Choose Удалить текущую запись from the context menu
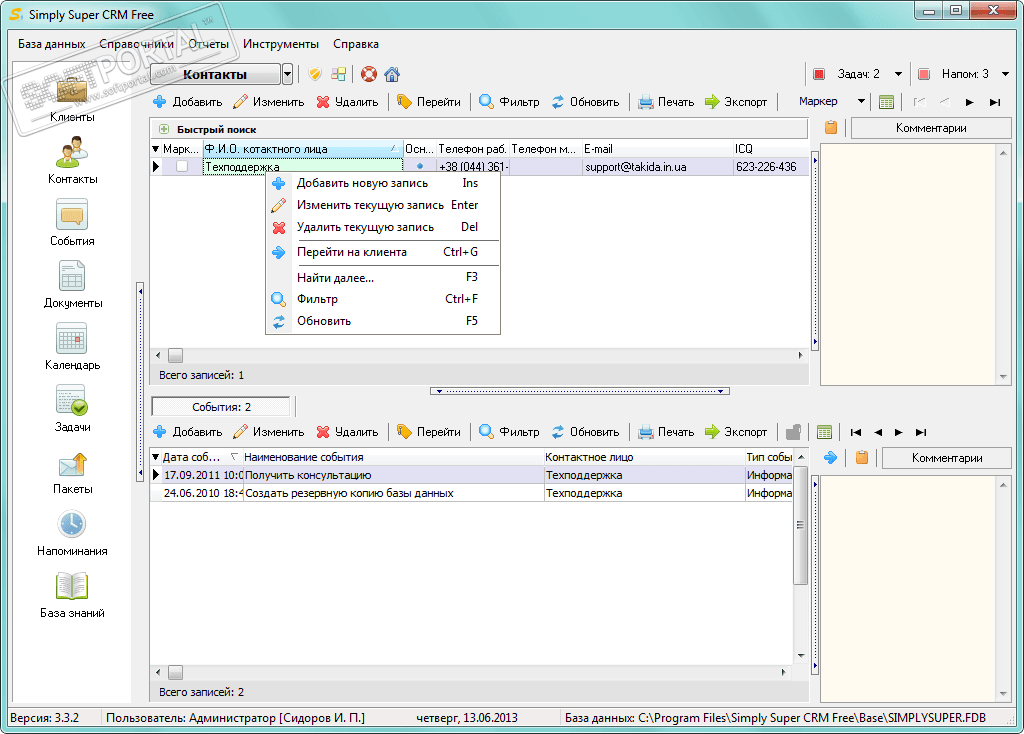This screenshot has height=734, width=1024. (383, 227)
